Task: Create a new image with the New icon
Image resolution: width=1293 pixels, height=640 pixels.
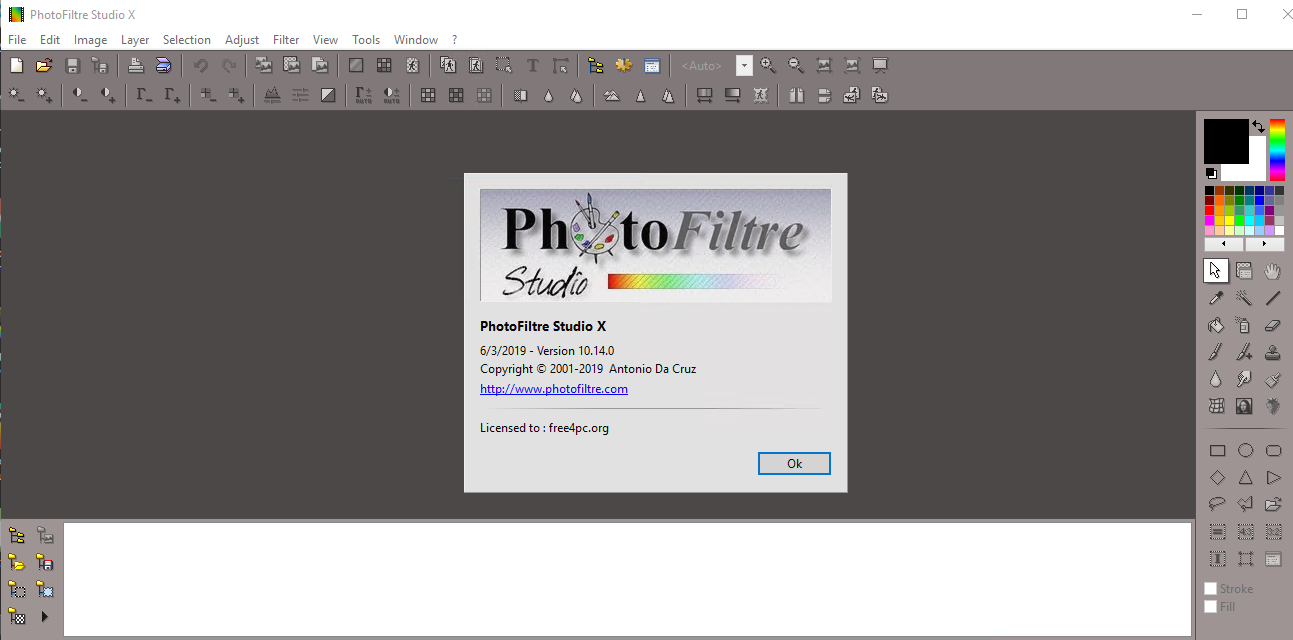Action: (x=16, y=65)
